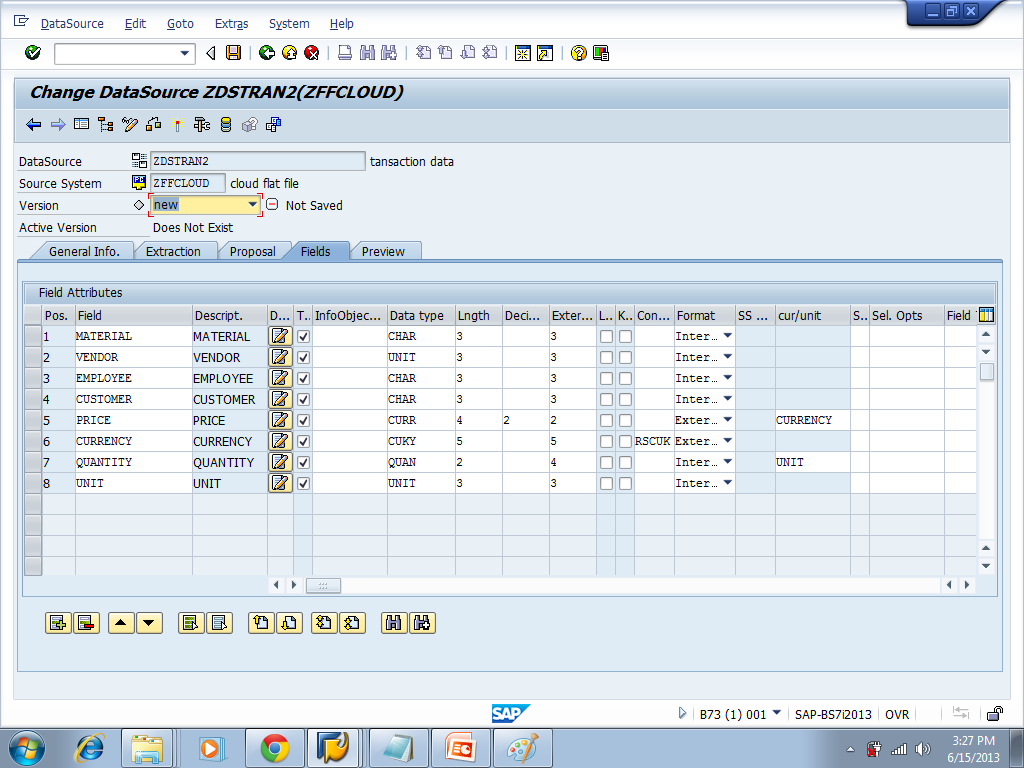Click the table horizontal scrollbar thumb

[323, 585]
